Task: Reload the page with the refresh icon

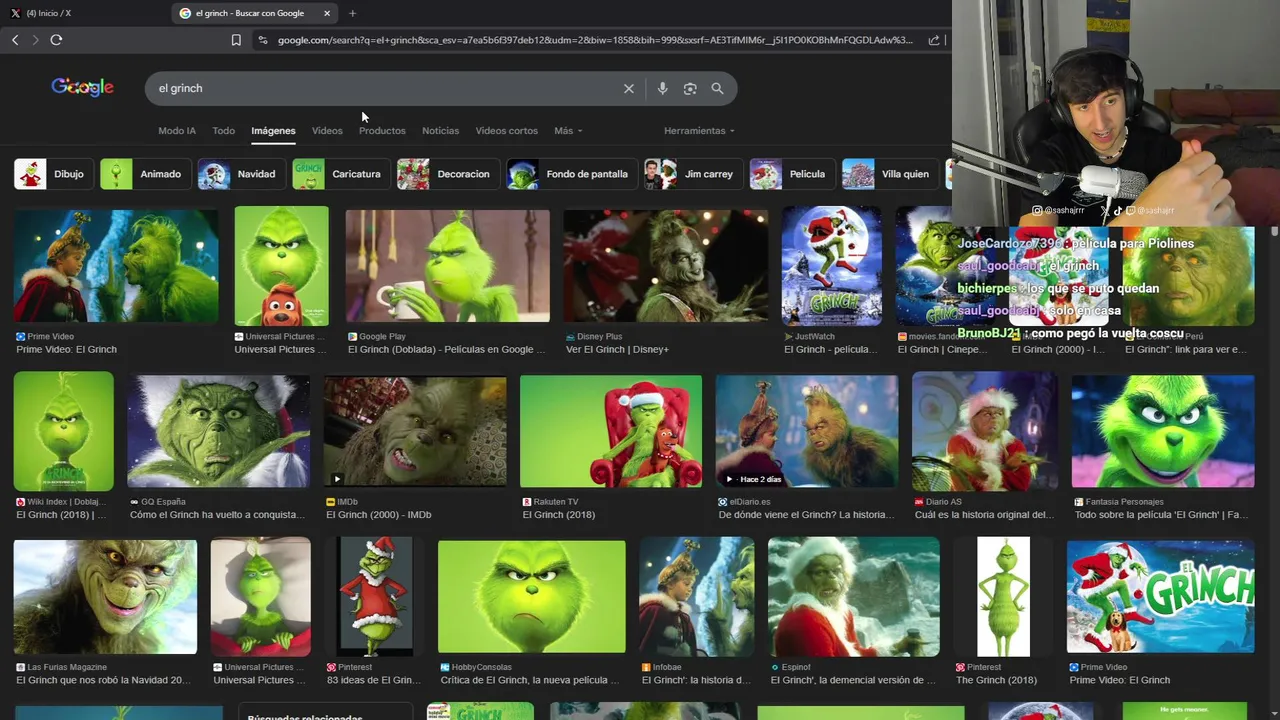Action: click(x=56, y=40)
